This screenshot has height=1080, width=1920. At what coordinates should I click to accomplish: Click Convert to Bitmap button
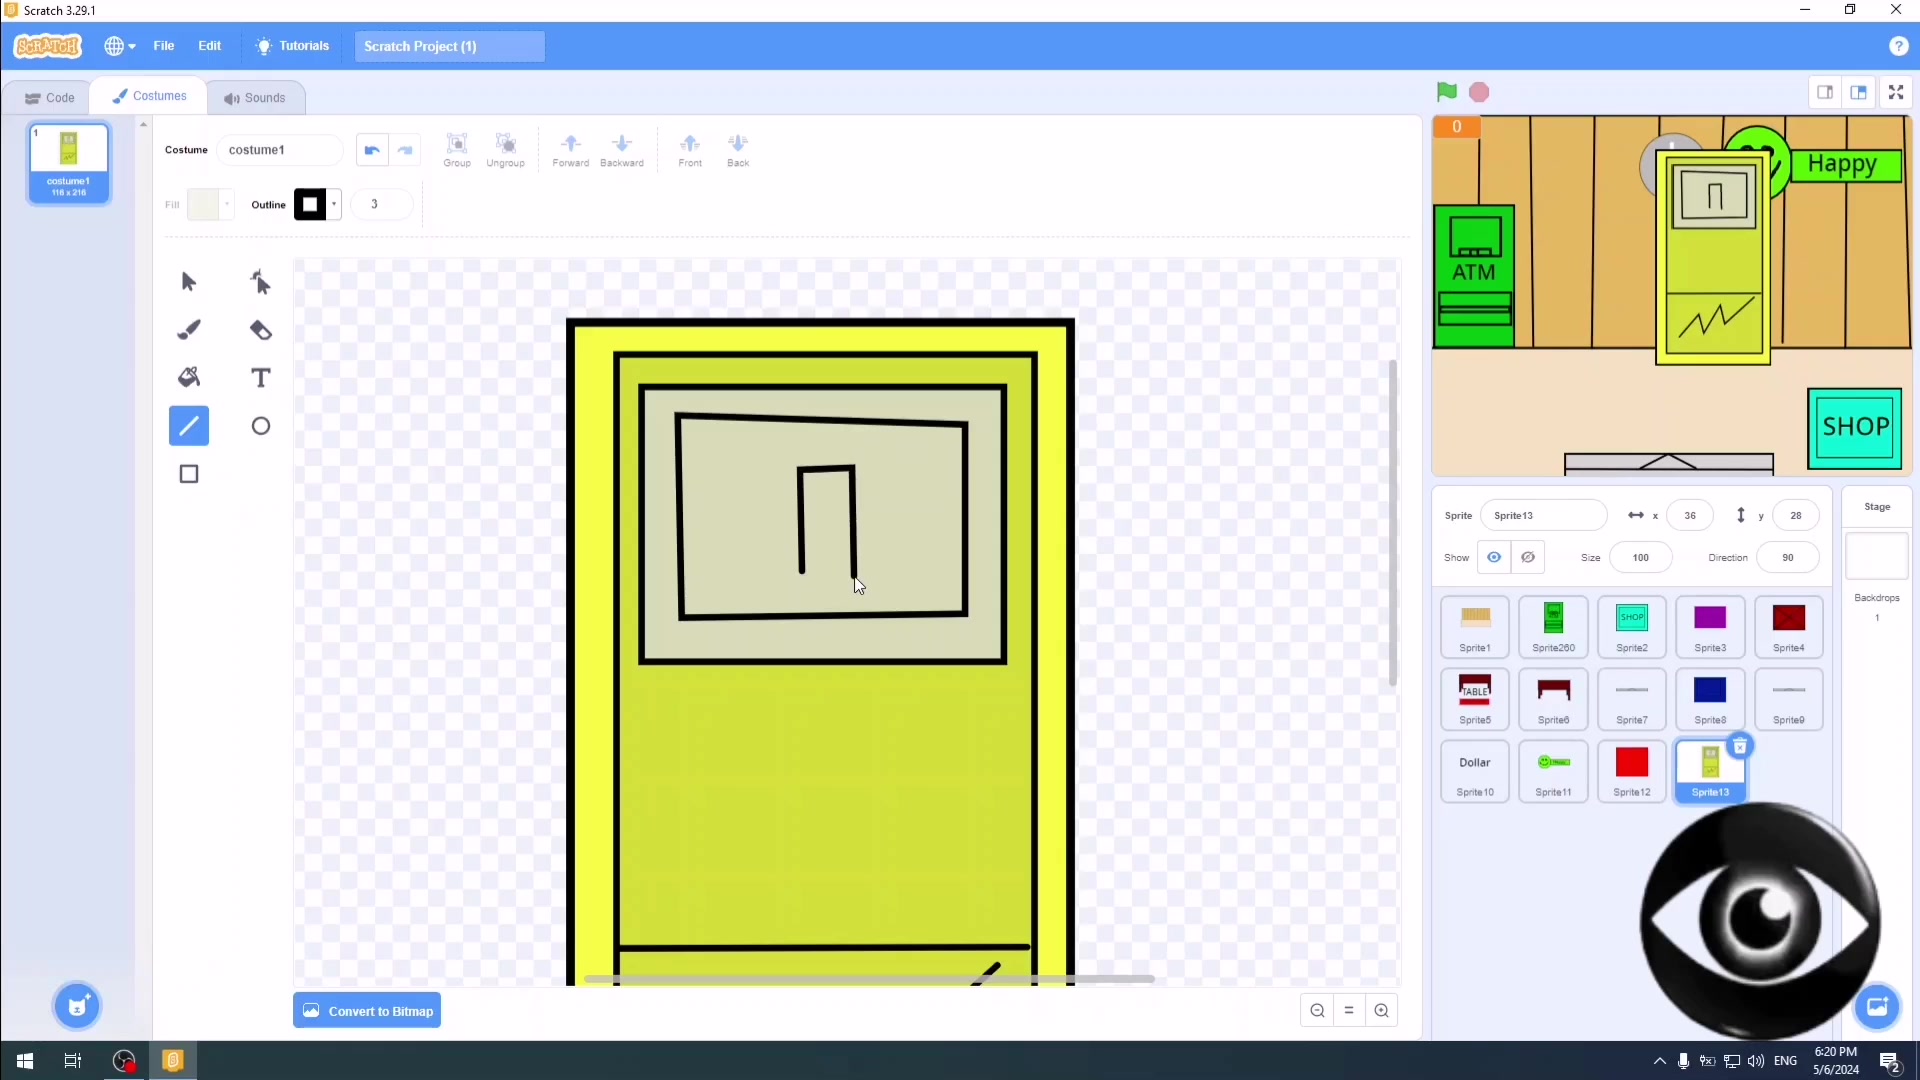(x=367, y=1011)
